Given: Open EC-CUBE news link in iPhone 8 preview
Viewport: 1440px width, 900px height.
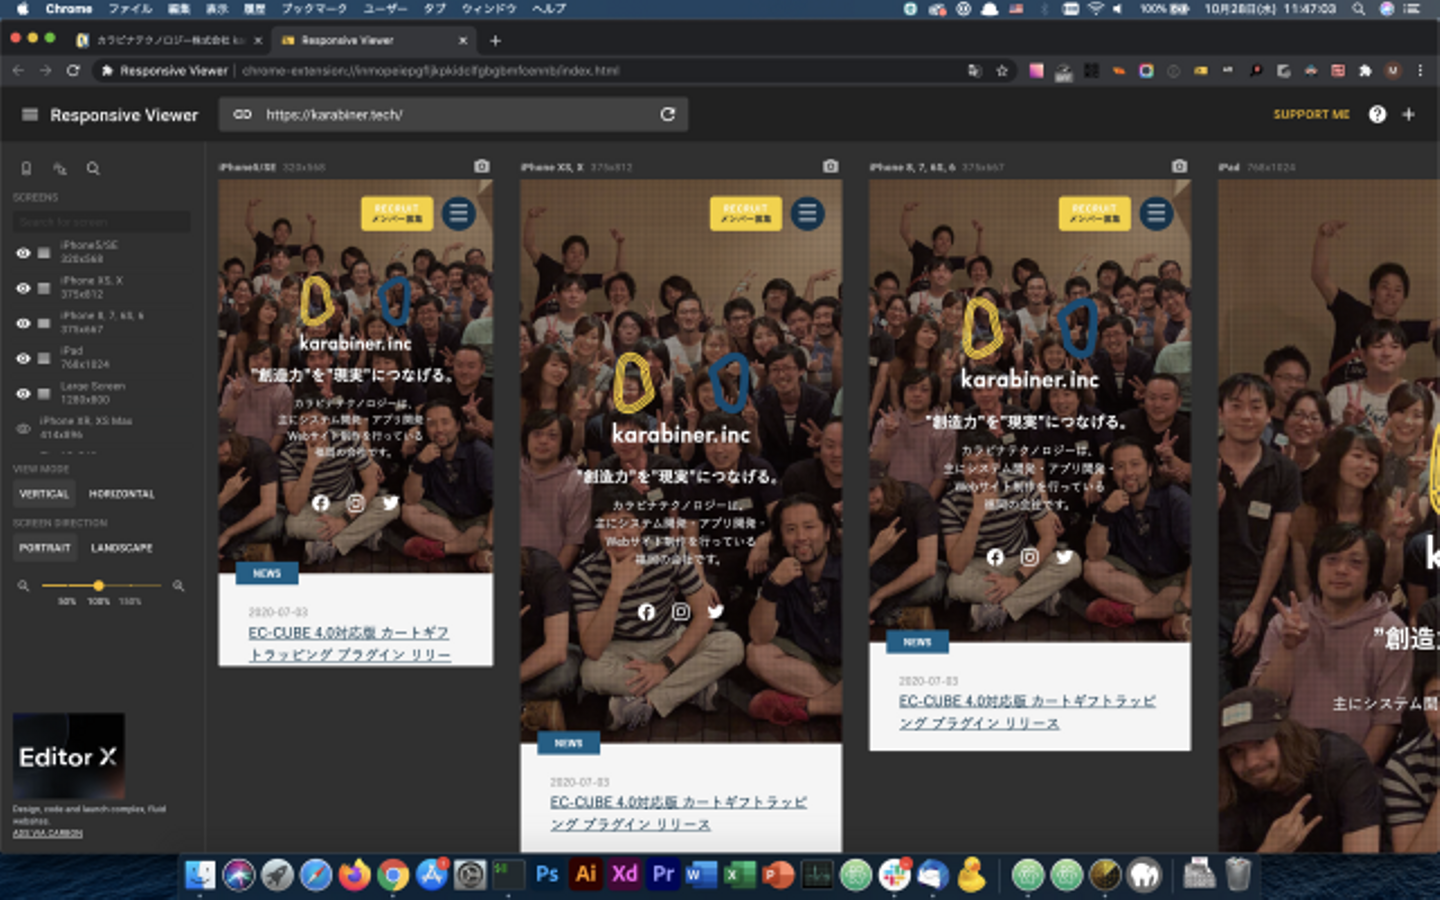Looking at the screenshot, I should (1027, 712).
